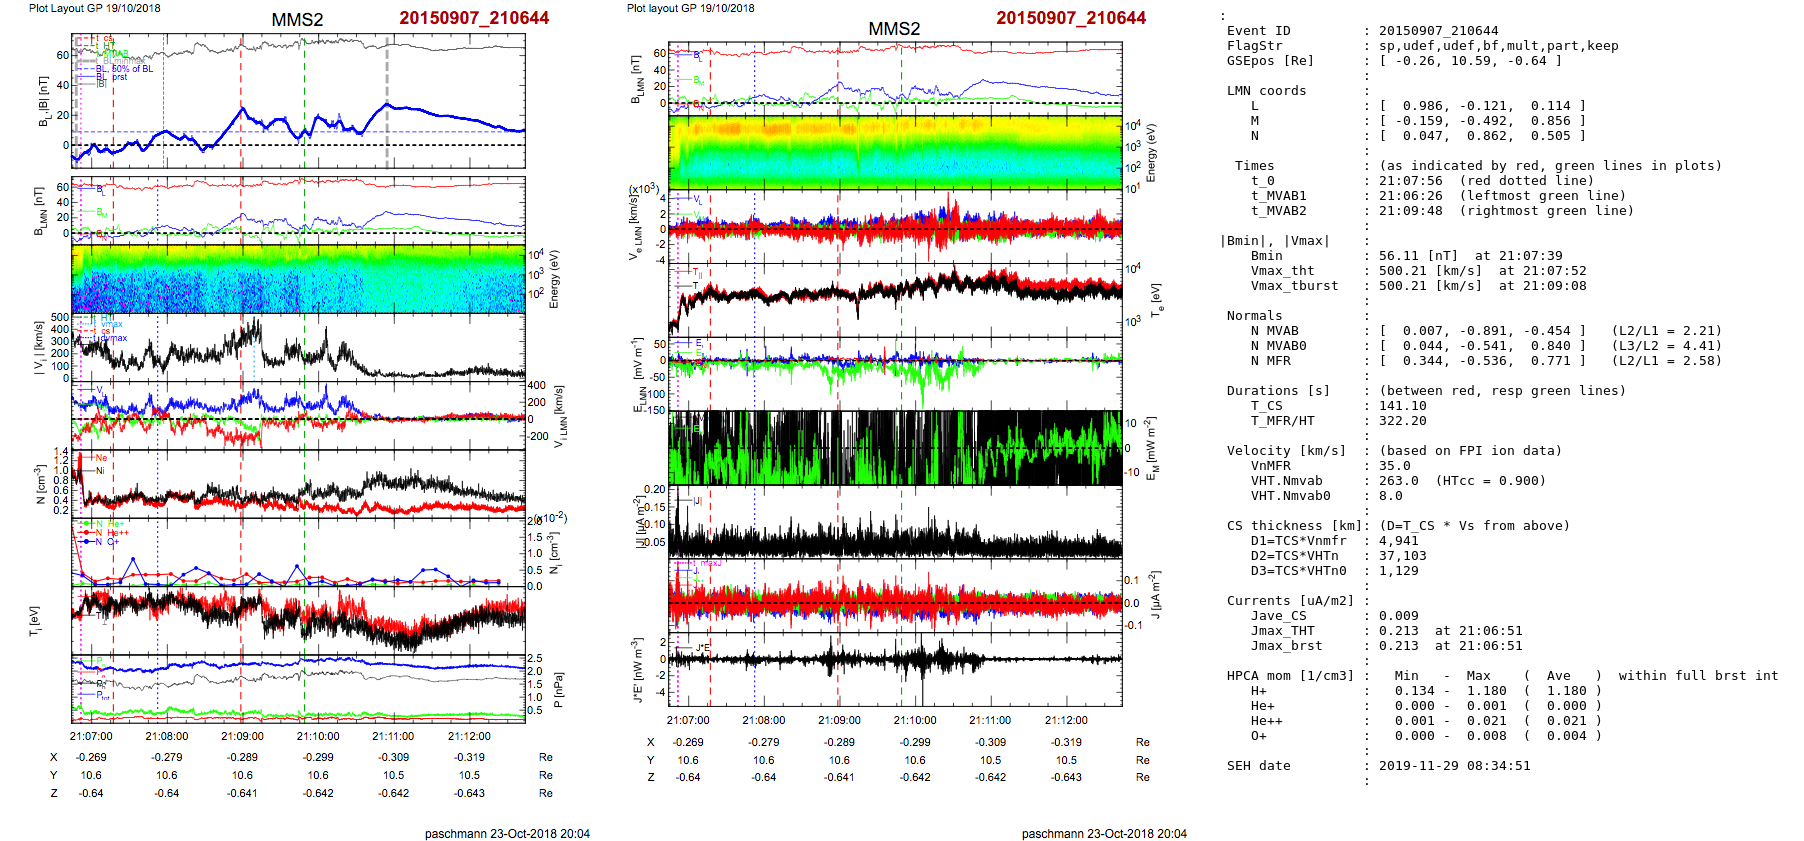Click the 21:10:00 time label under middle plot

pos(915,720)
